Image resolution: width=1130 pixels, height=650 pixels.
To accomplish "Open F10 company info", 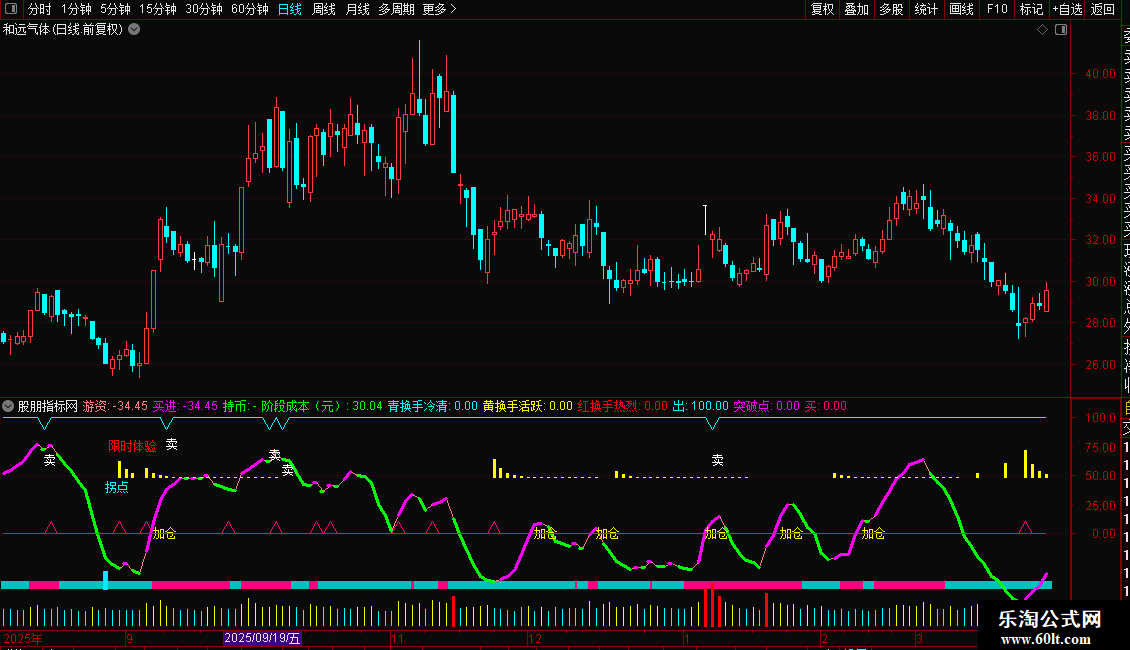I will [997, 9].
